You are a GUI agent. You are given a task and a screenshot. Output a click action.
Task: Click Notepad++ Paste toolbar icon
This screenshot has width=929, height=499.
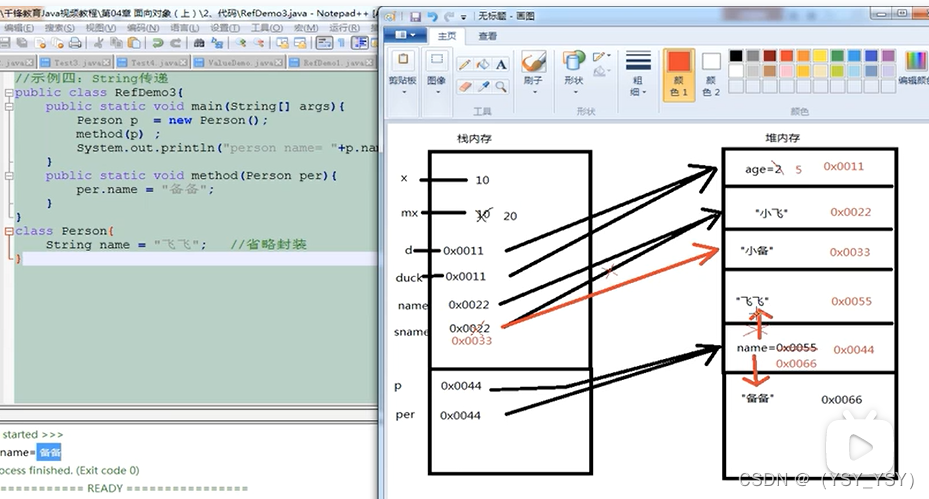click(134, 43)
